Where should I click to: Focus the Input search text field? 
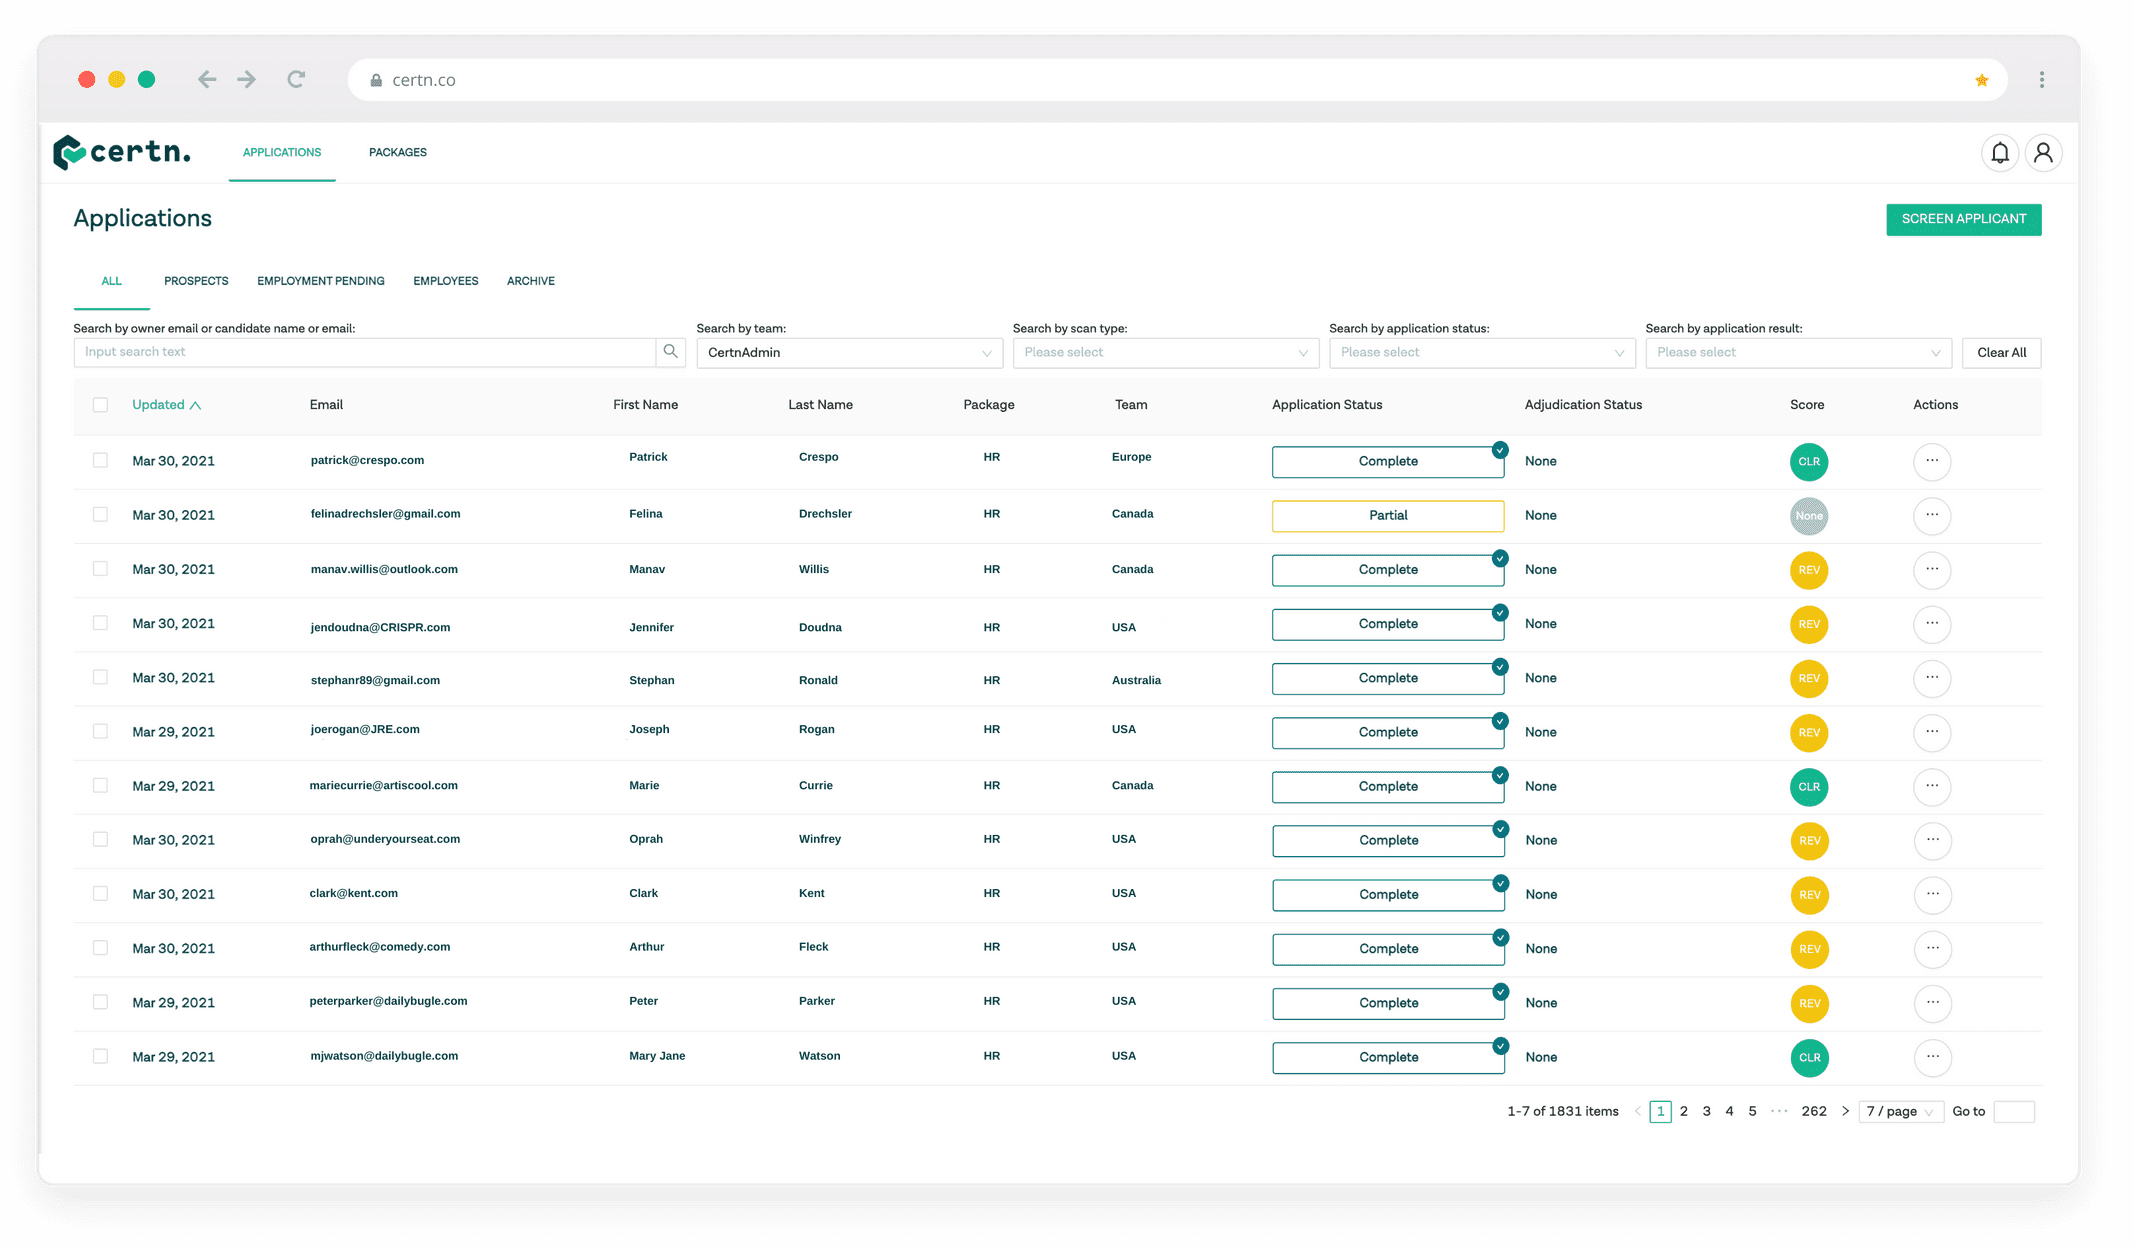(365, 352)
